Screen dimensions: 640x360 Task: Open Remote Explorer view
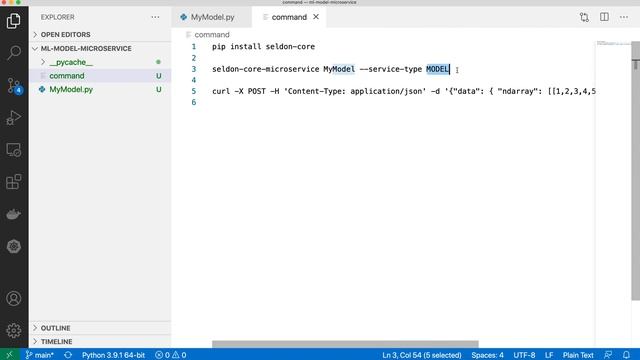click(13, 150)
